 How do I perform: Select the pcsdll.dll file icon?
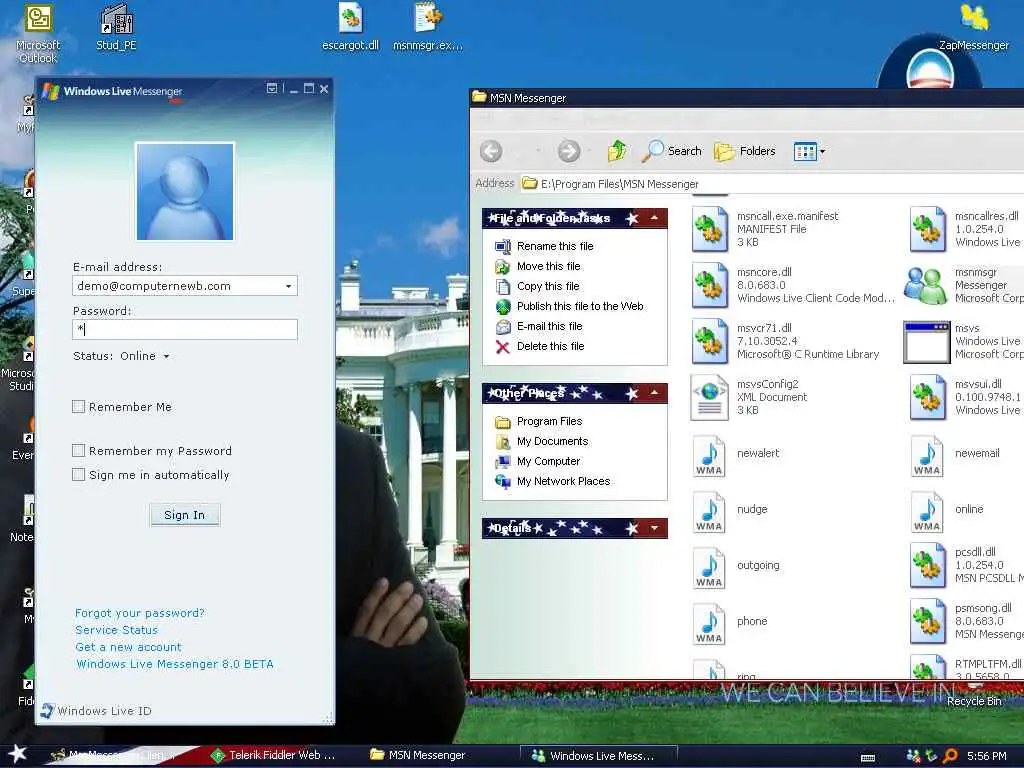[928, 566]
